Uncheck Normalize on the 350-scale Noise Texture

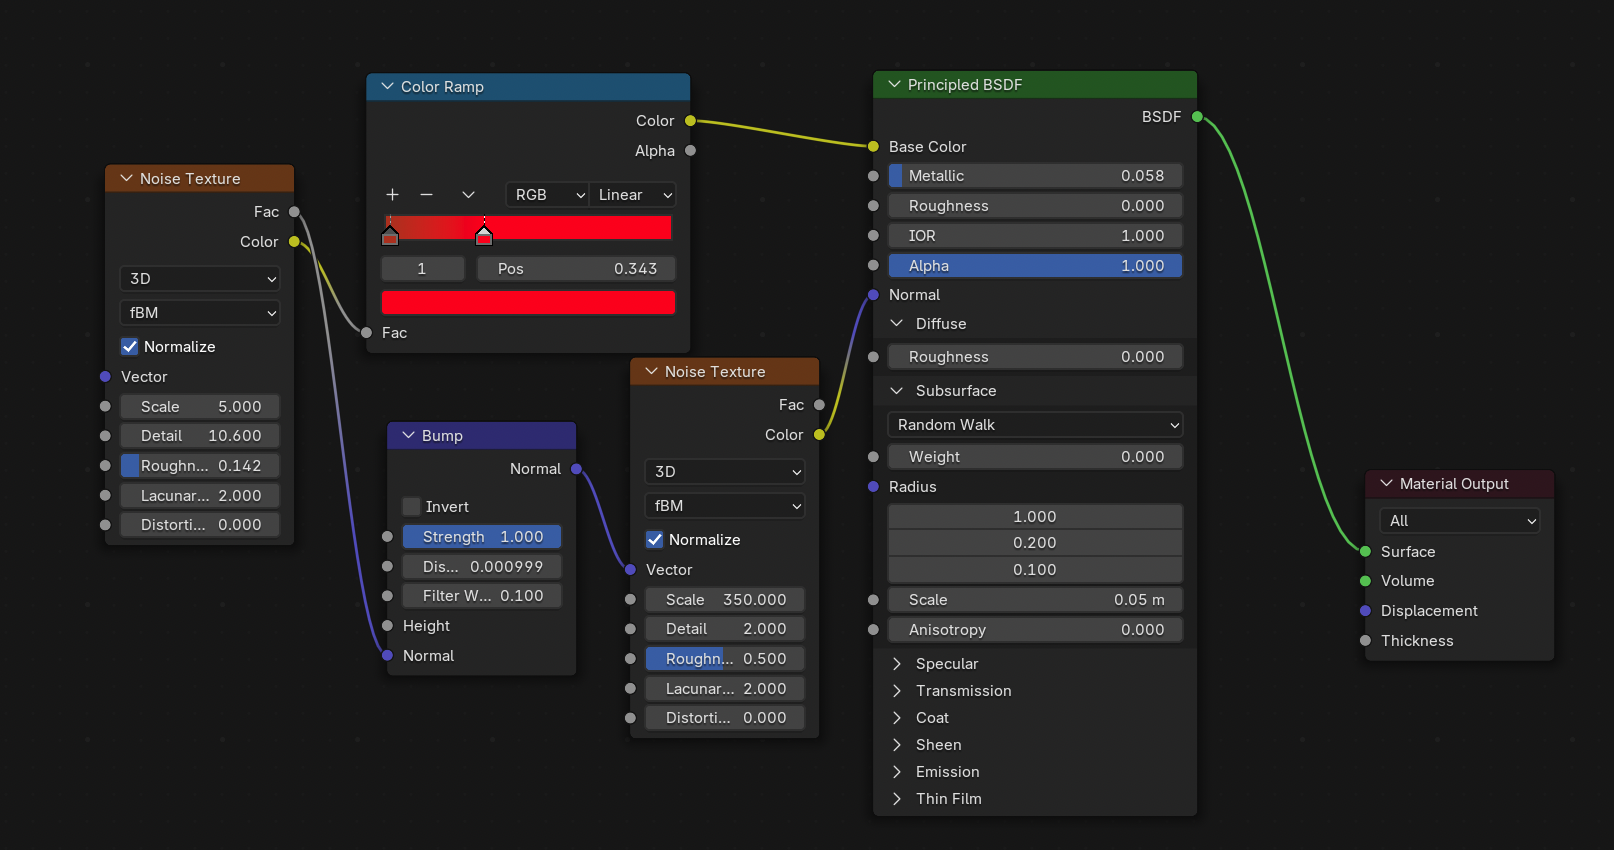tap(655, 540)
